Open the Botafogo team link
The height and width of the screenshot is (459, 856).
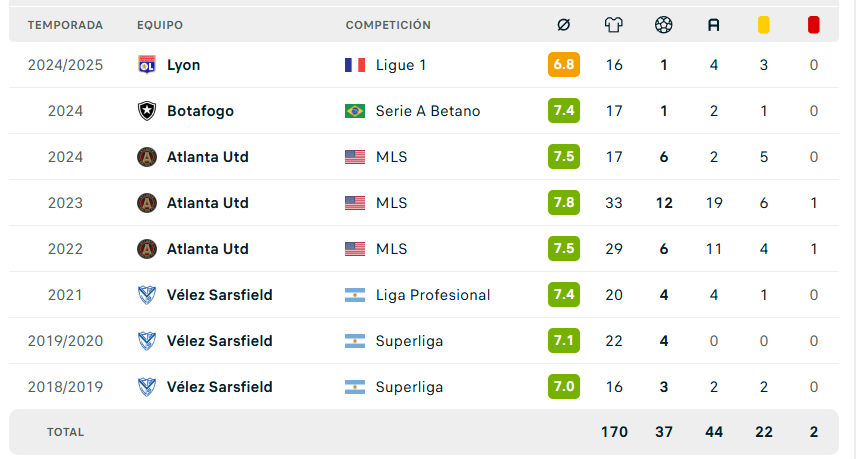point(200,111)
